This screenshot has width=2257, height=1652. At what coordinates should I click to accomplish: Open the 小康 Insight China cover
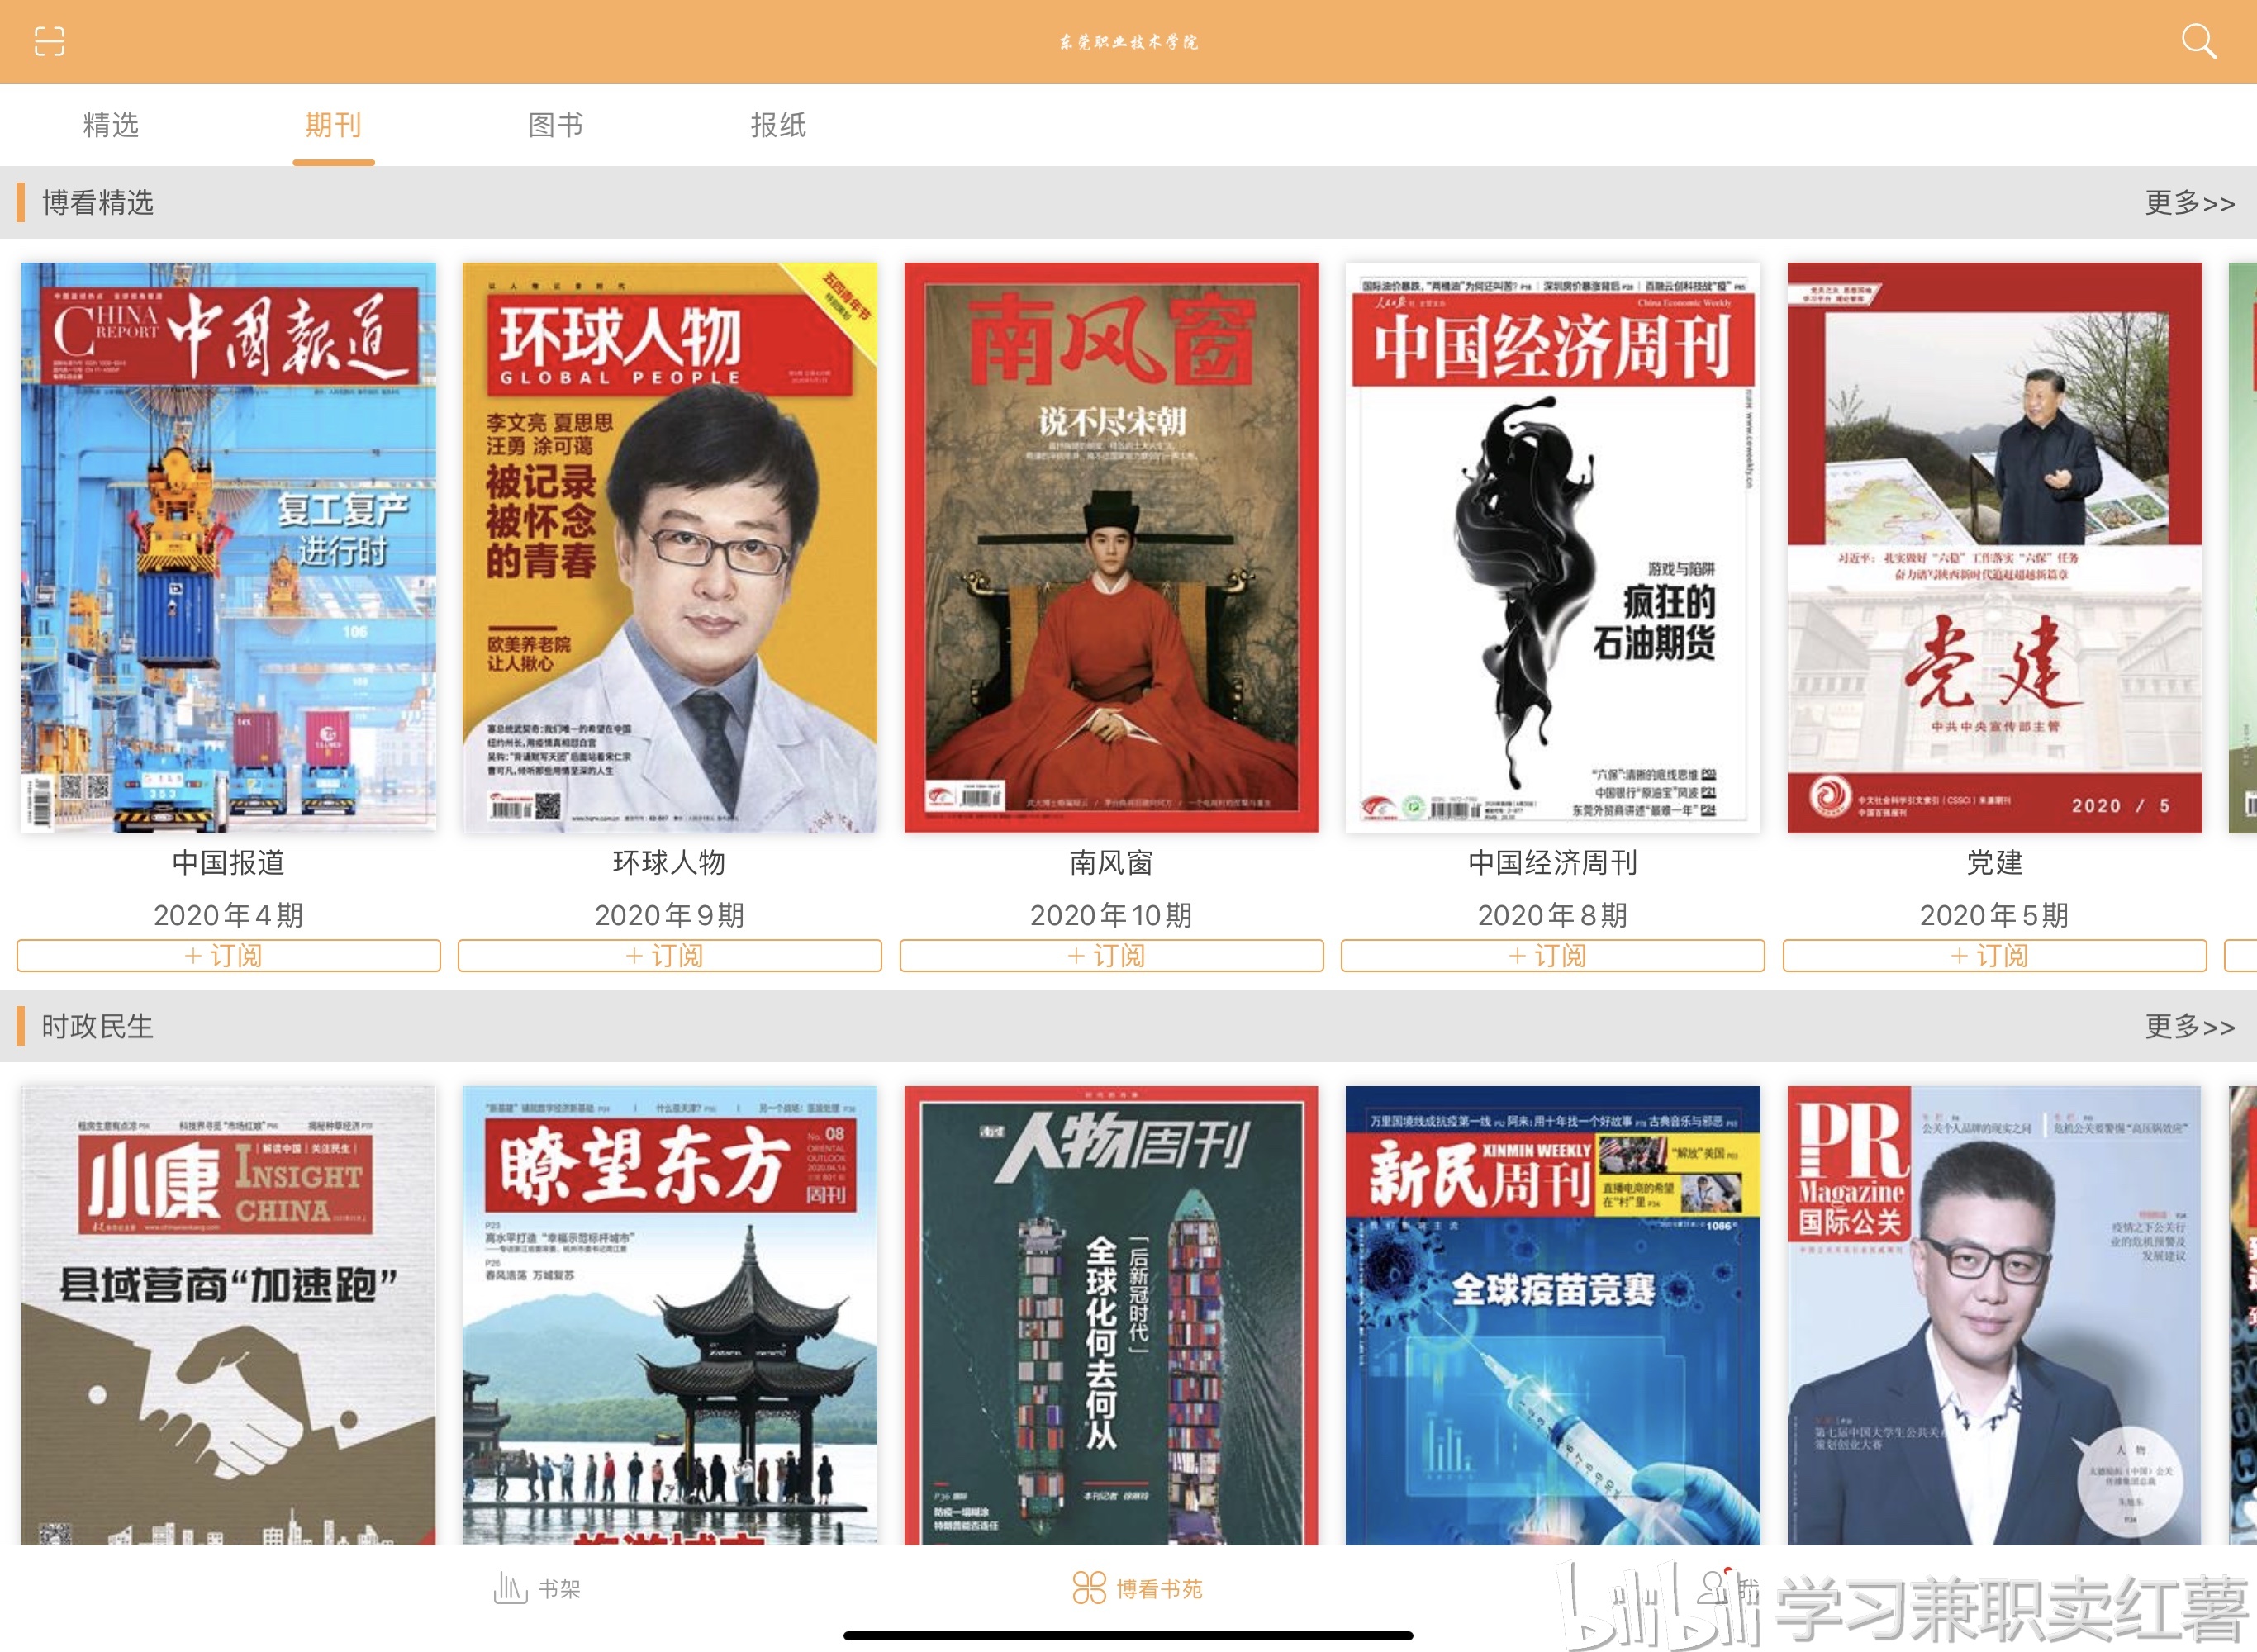[x=228, y=1315]
